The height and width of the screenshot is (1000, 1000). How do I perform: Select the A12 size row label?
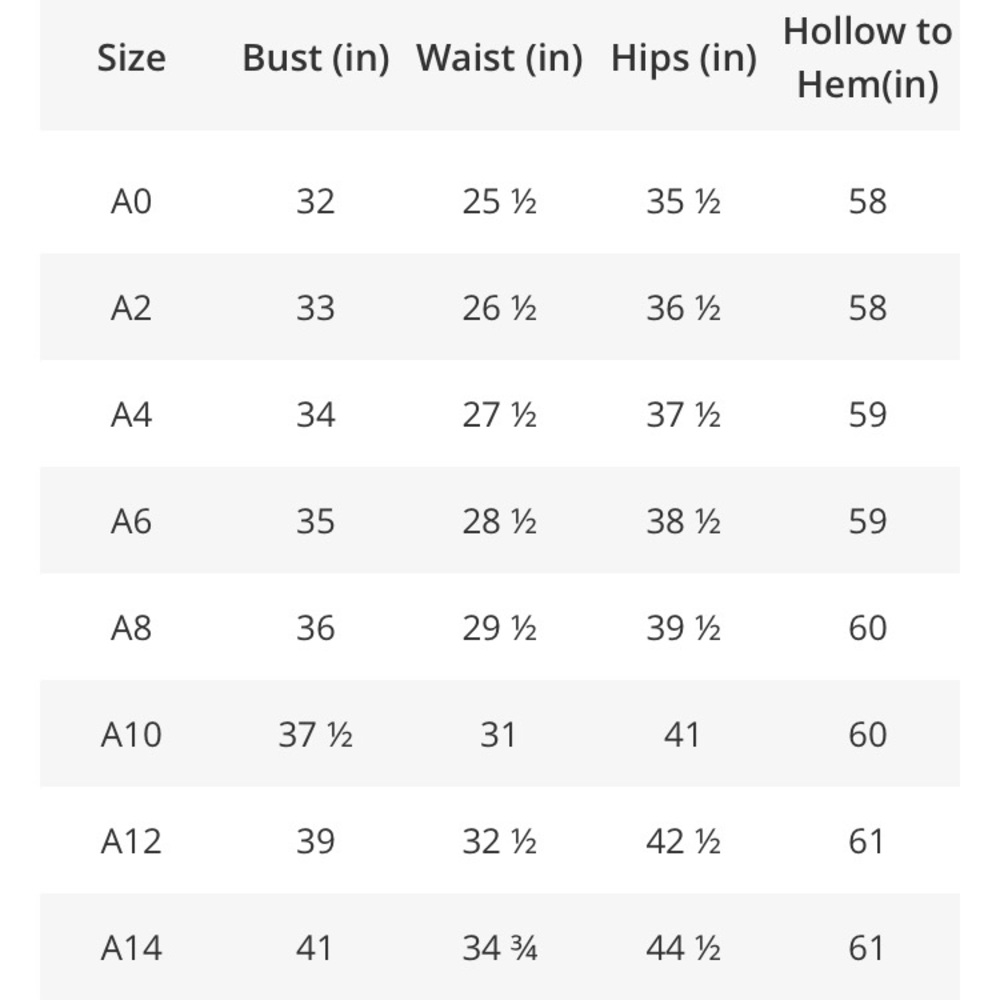pyautogui.click(x=131, y=841)
